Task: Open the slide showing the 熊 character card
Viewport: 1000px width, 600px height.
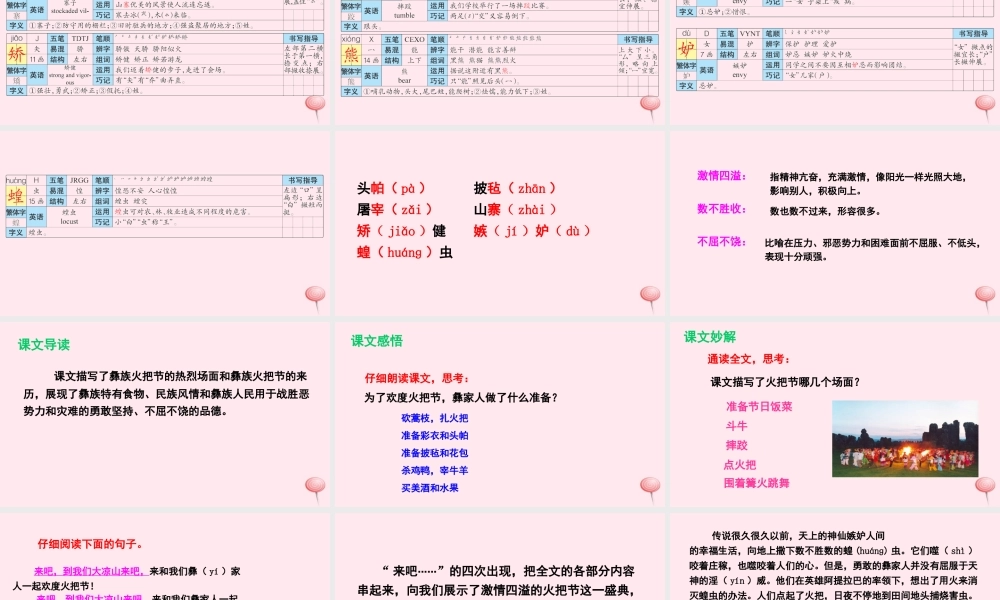Action: (x=500, y=61)
